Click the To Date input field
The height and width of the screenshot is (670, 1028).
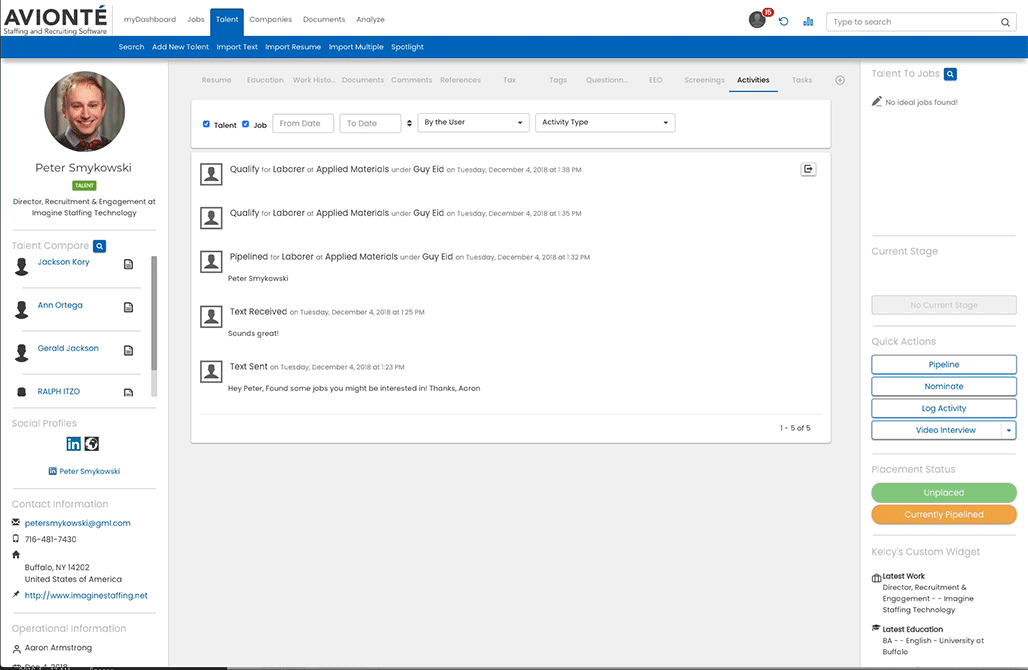pos(370,123)
